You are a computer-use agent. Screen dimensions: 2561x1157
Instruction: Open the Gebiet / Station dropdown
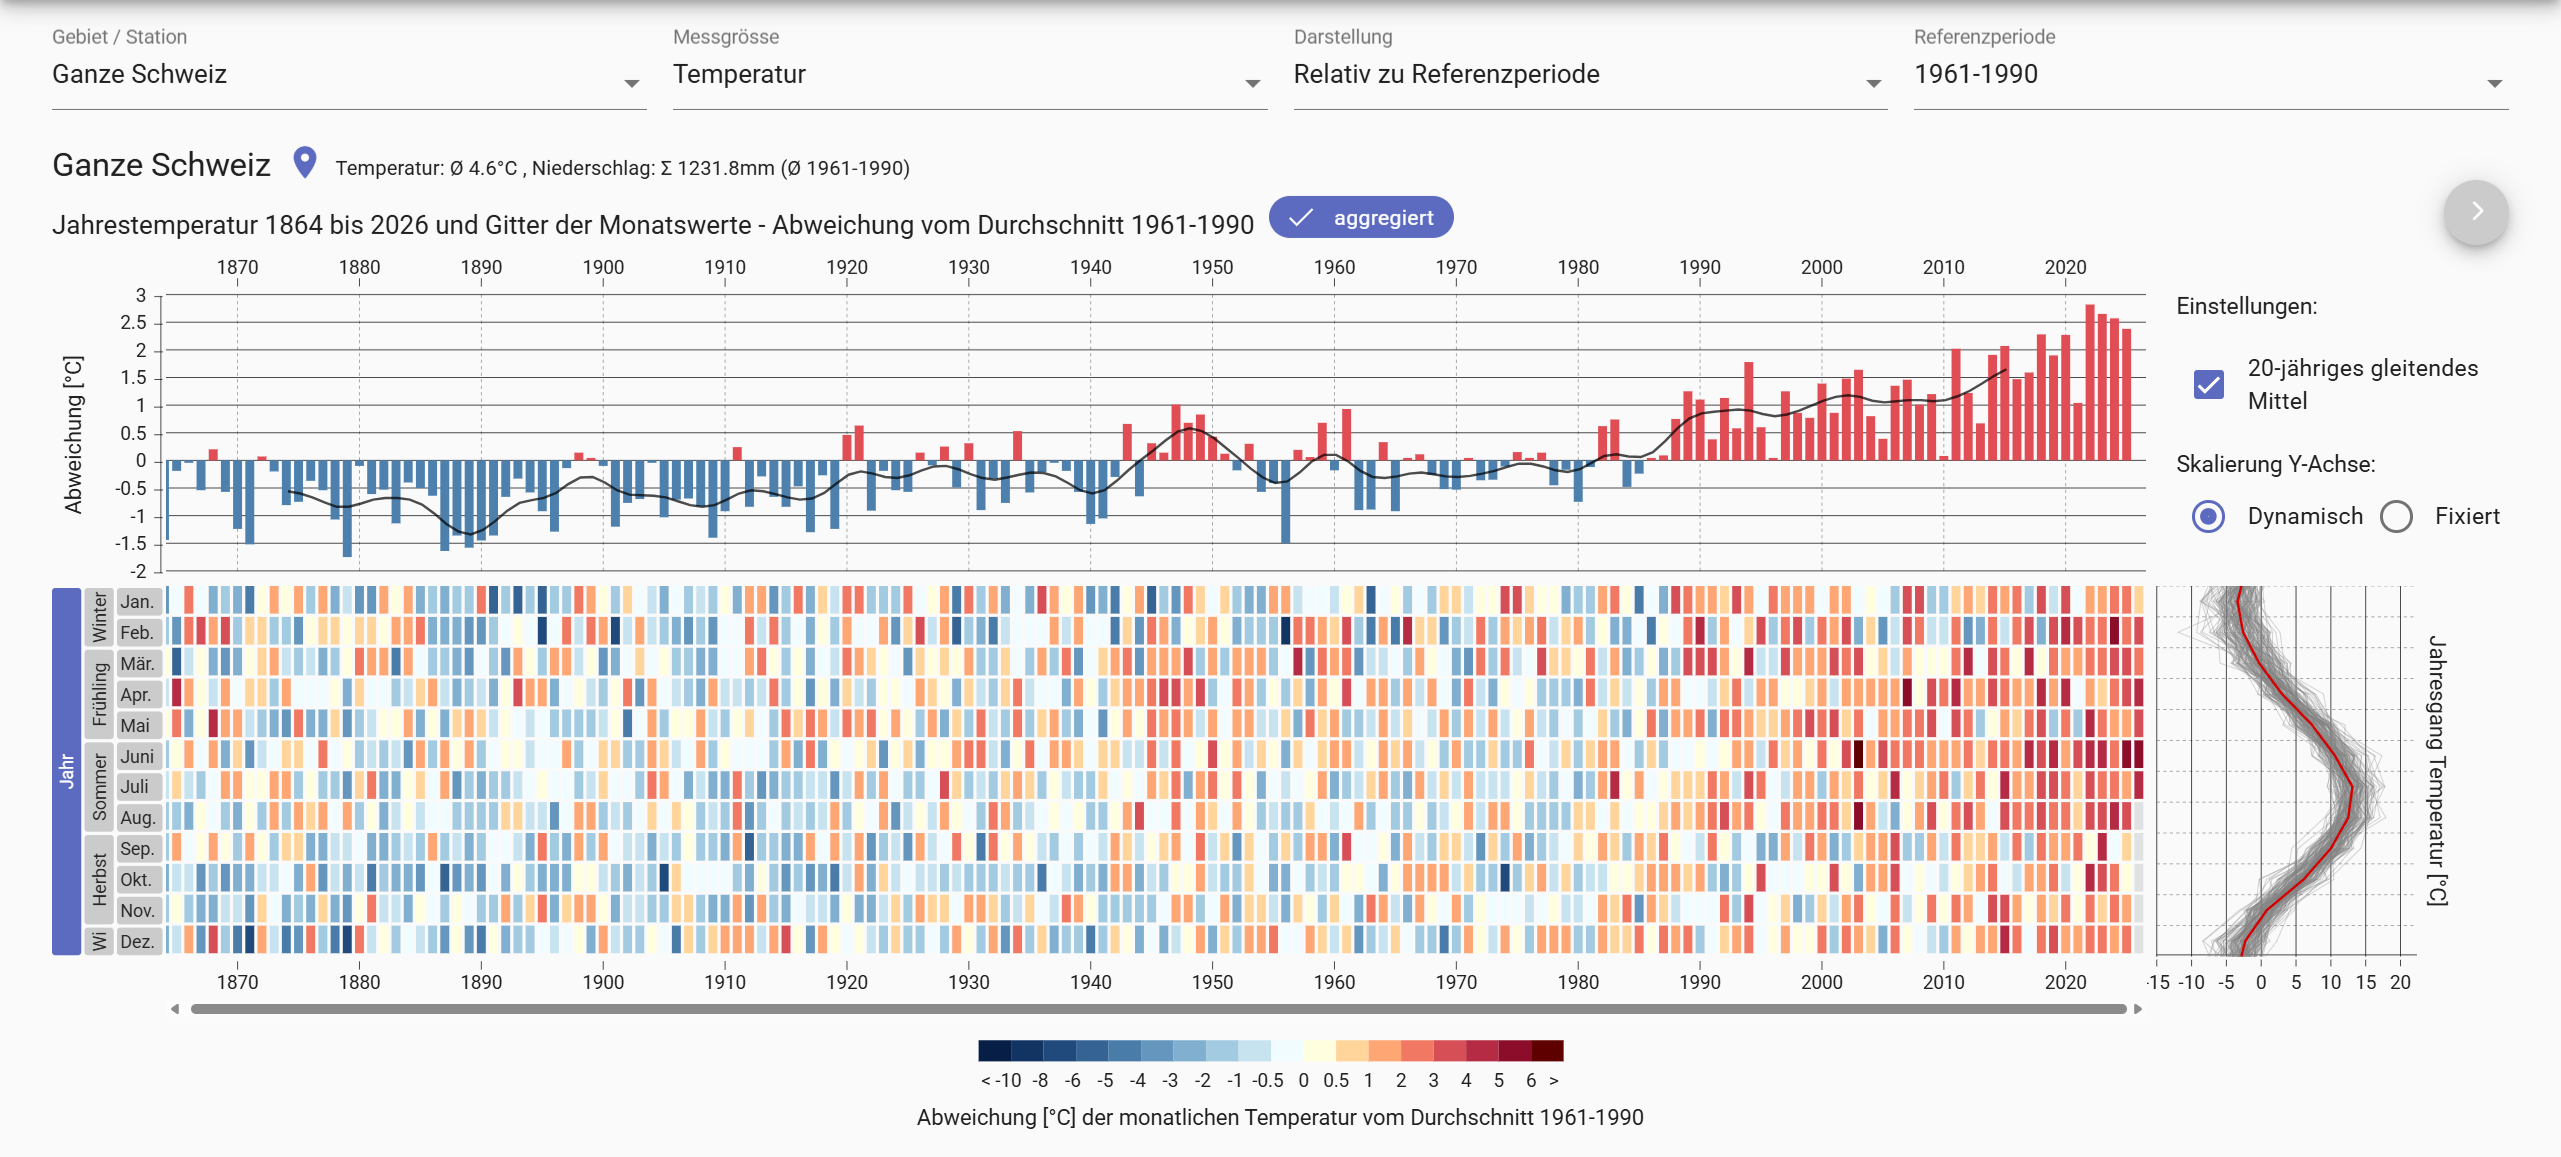tap(348, 76)
